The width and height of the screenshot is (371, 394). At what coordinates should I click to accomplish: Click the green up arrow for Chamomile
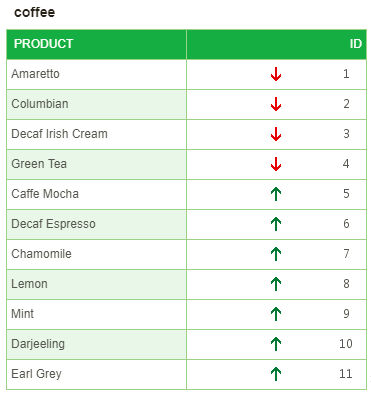(x=276, y=254)
